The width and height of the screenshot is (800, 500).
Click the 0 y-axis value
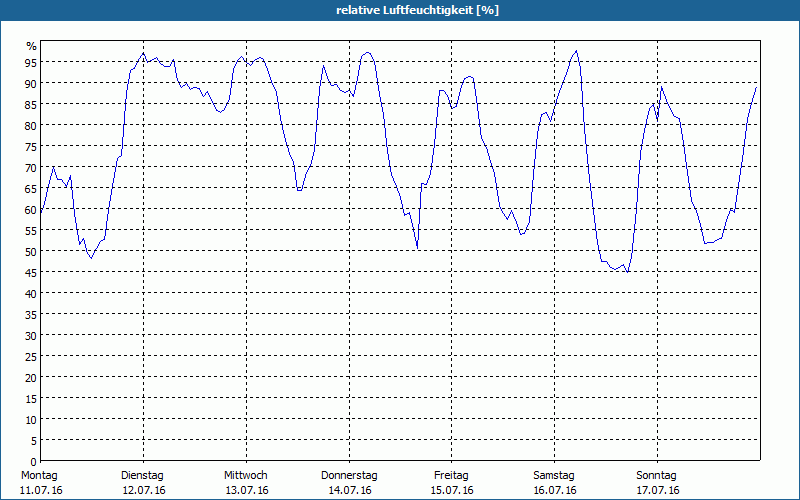coord(34,462)
